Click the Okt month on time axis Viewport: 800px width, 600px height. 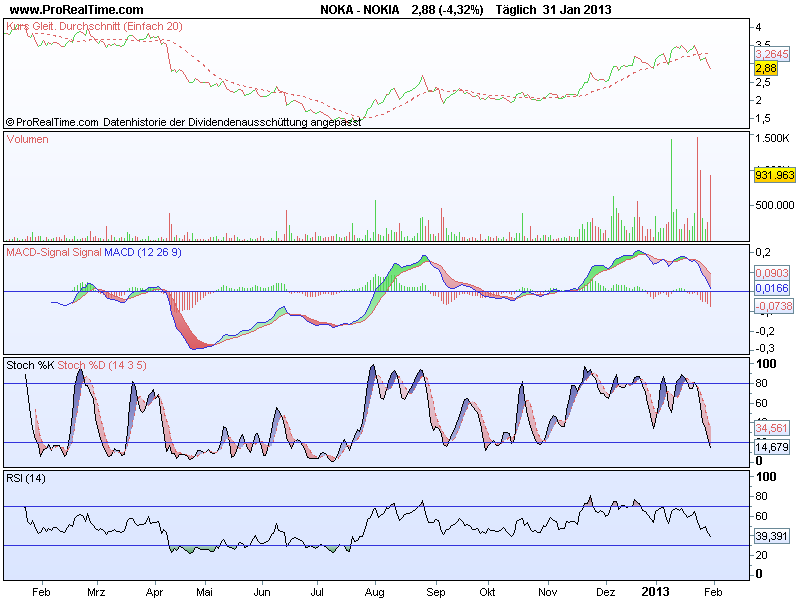click(487, 592)
